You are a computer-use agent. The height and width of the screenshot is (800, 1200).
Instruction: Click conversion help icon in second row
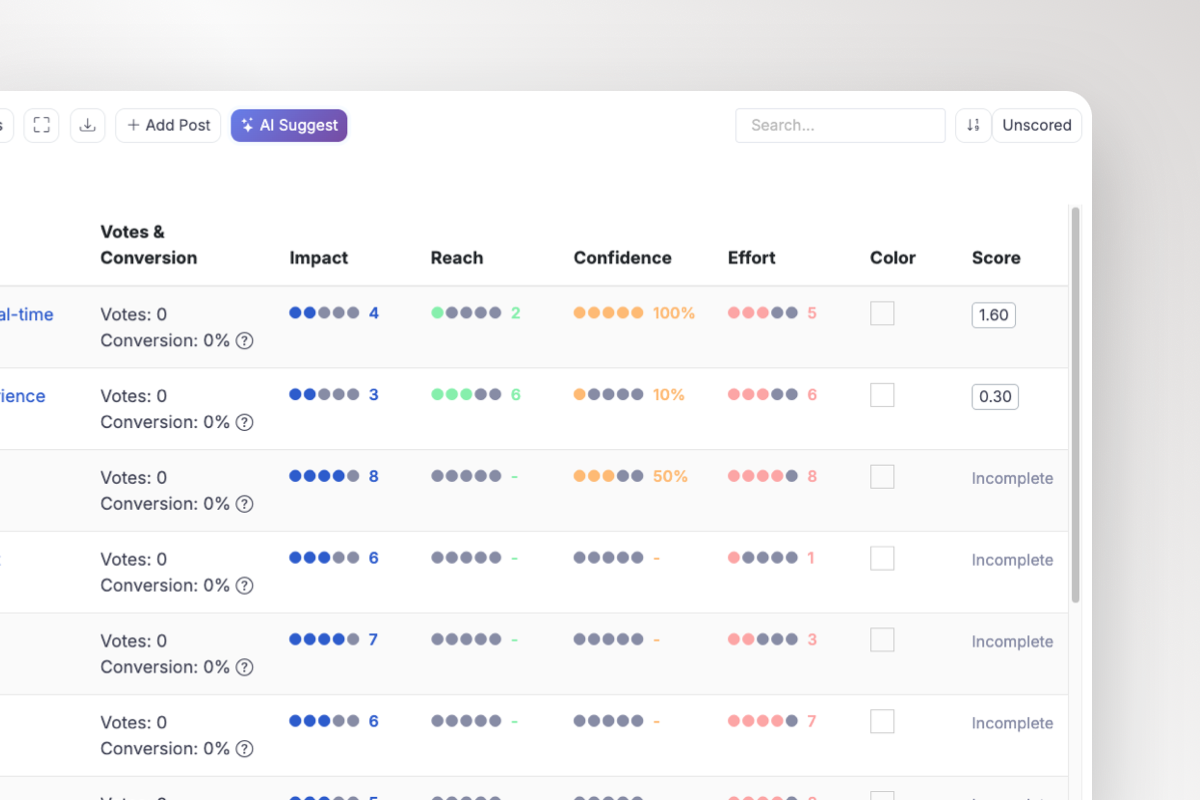coord(244,423)
